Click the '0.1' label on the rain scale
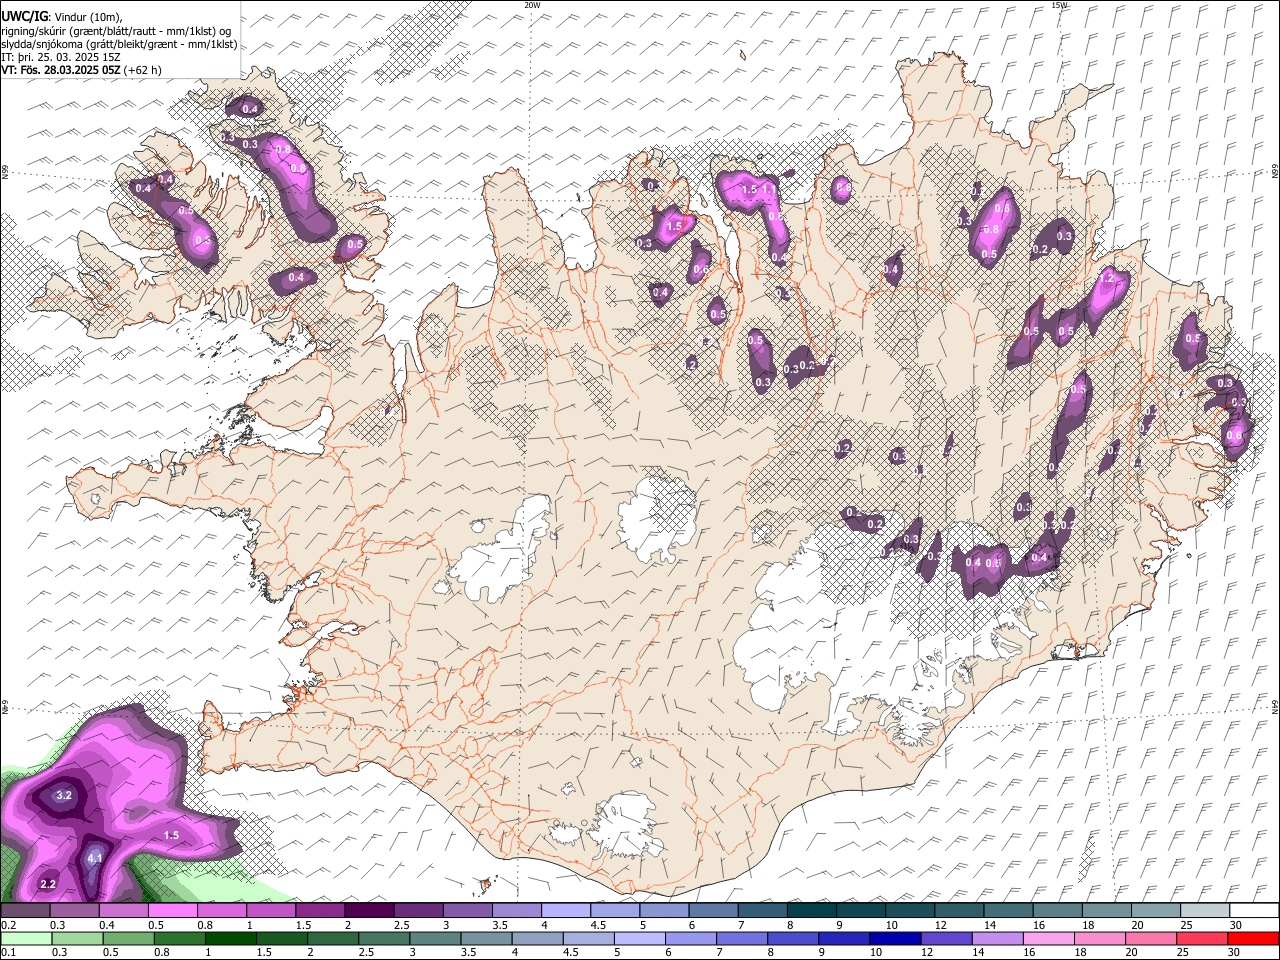The image size is (1280, 960). [x=9, y=953]
